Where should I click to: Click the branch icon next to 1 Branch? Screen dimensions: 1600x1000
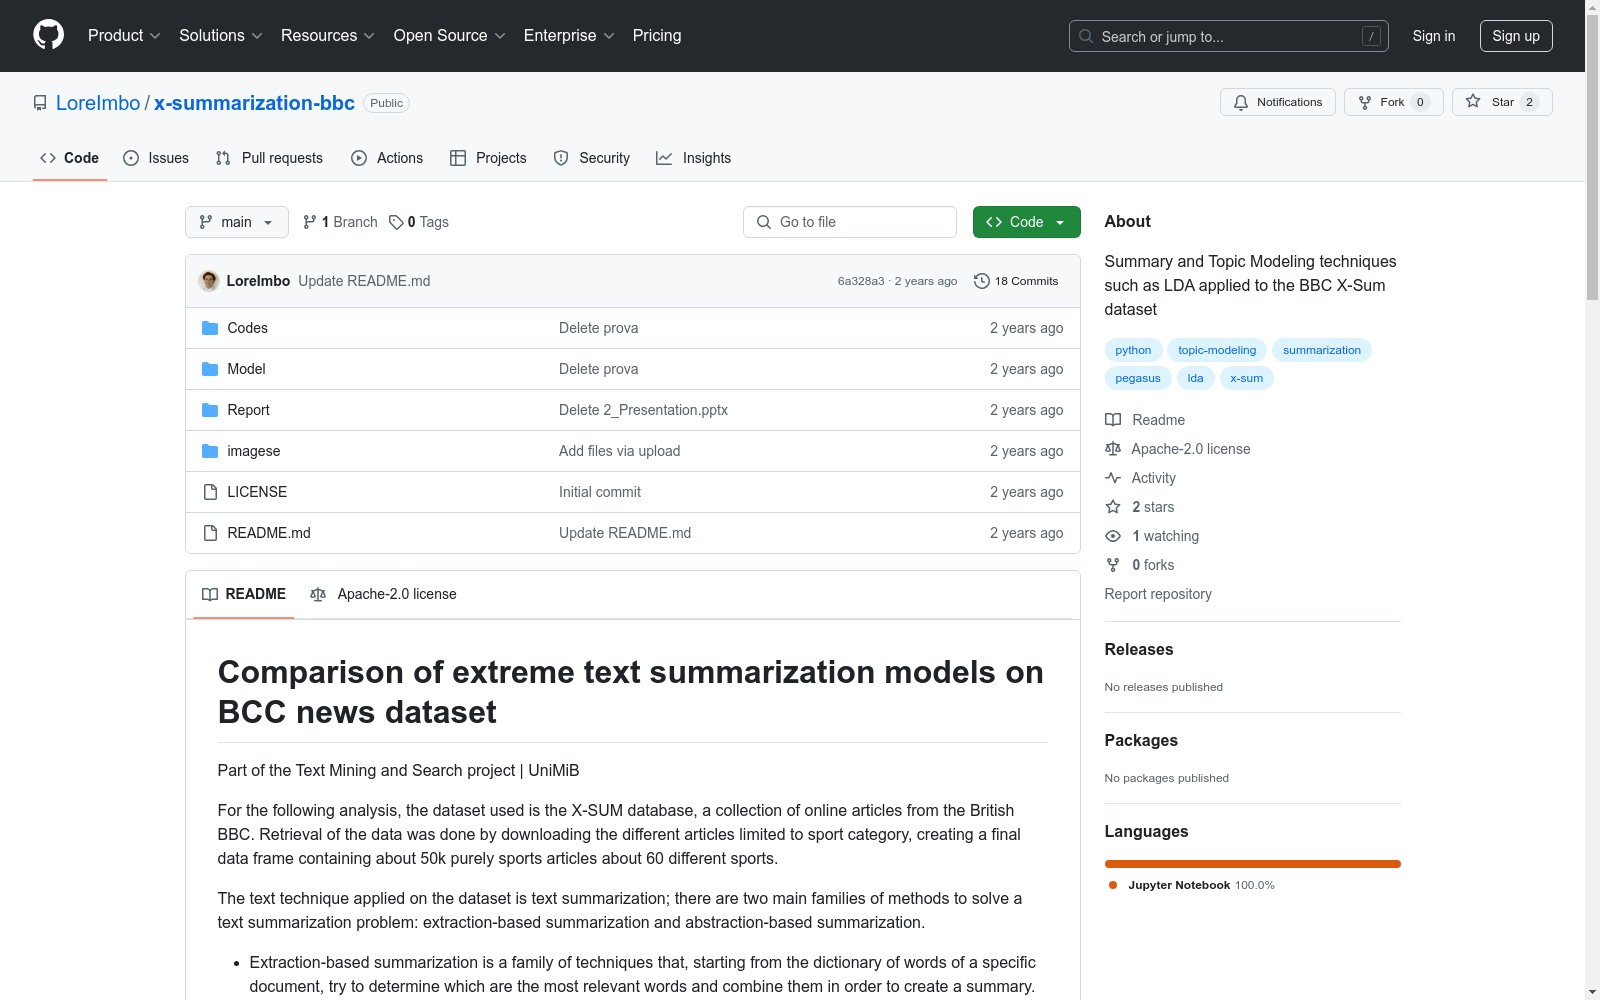[310, 222]
